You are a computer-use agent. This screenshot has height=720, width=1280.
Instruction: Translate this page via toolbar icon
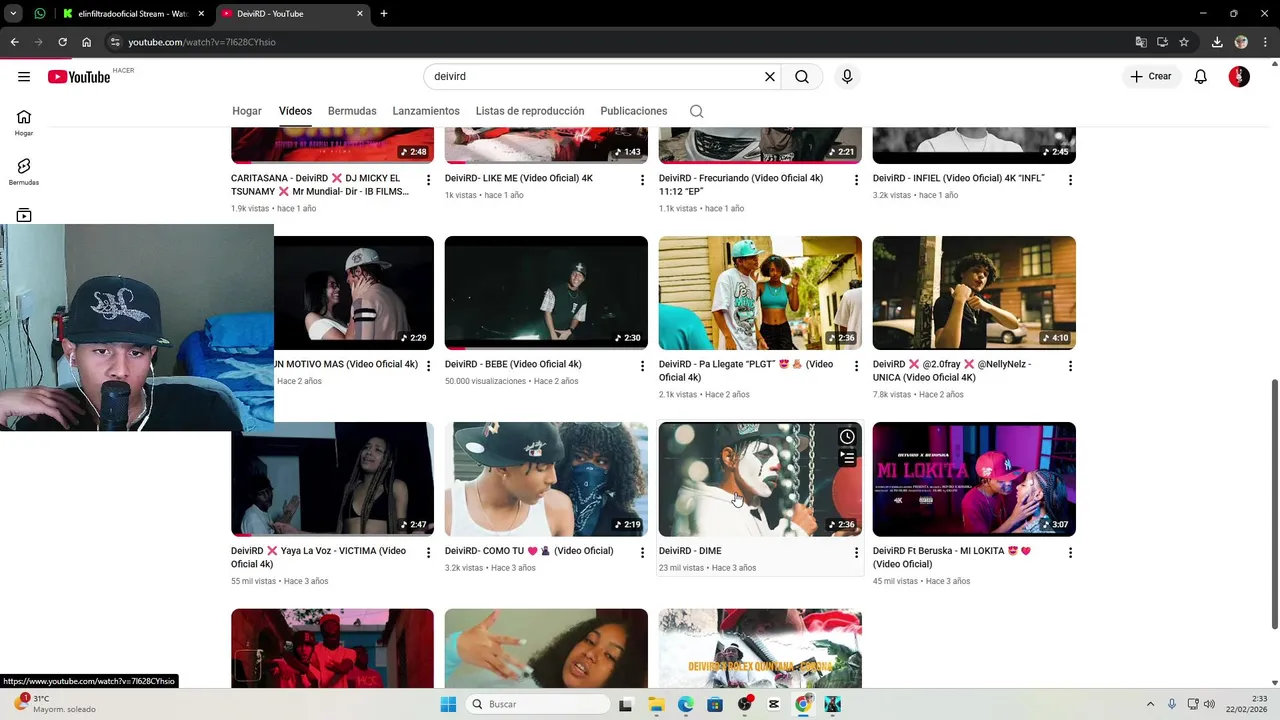click(1140, 42)
